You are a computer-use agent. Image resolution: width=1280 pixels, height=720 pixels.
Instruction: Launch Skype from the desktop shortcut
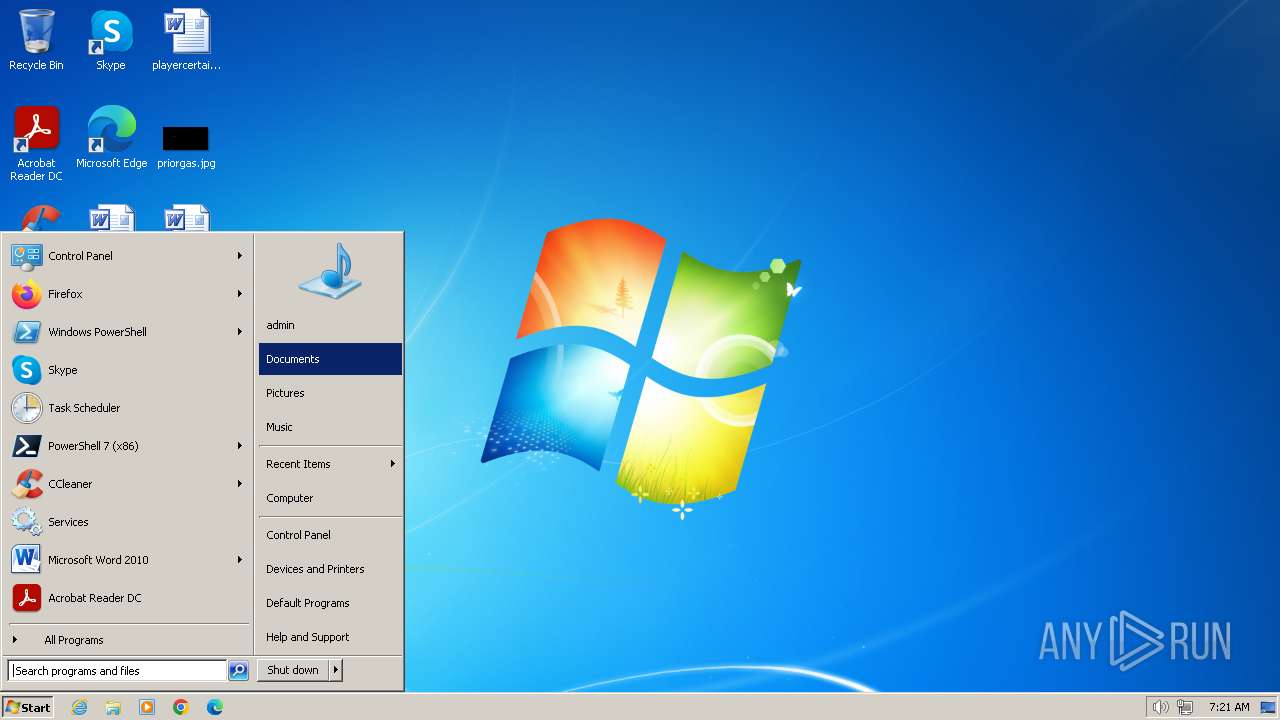pos(111,40)
